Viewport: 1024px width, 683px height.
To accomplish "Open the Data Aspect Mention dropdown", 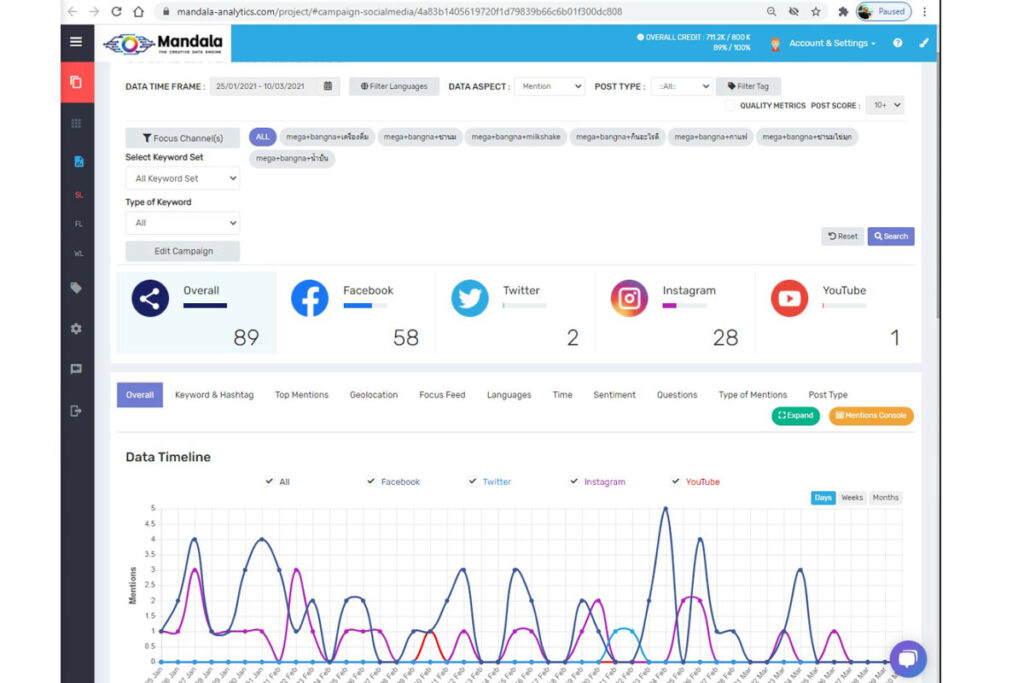I will pos(549,86).
